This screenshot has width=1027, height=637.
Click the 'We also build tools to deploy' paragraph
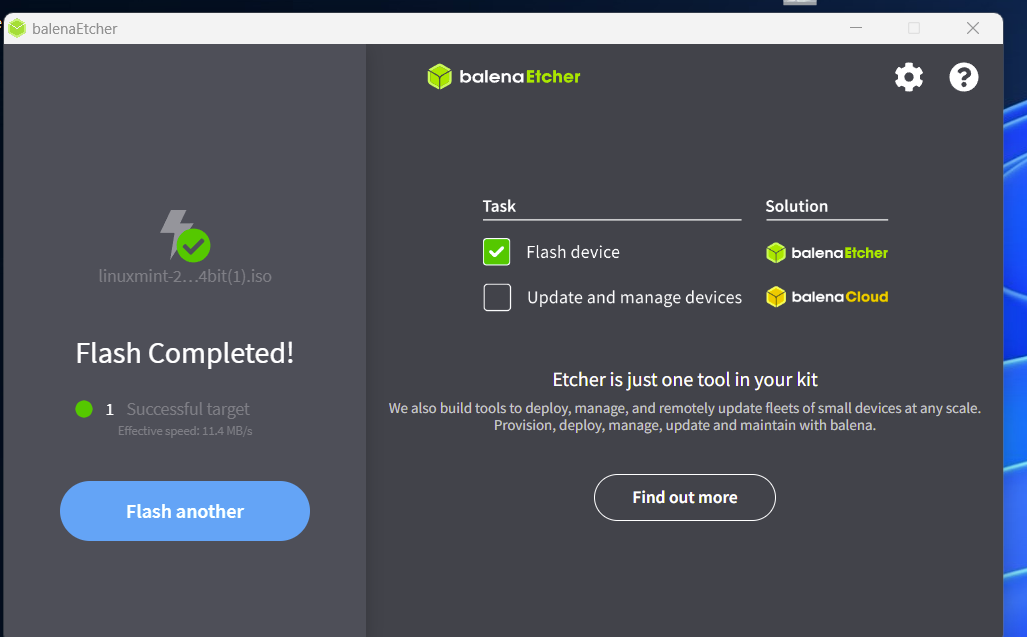click(684, 416)
